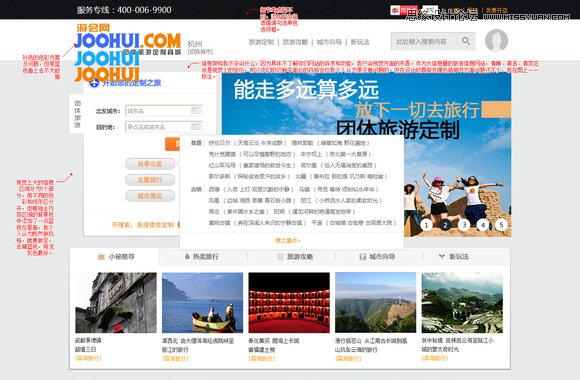Select the 团体旅游 vertical side tab
Viewport: 580px width, 380px height.
tap(77, 114)
